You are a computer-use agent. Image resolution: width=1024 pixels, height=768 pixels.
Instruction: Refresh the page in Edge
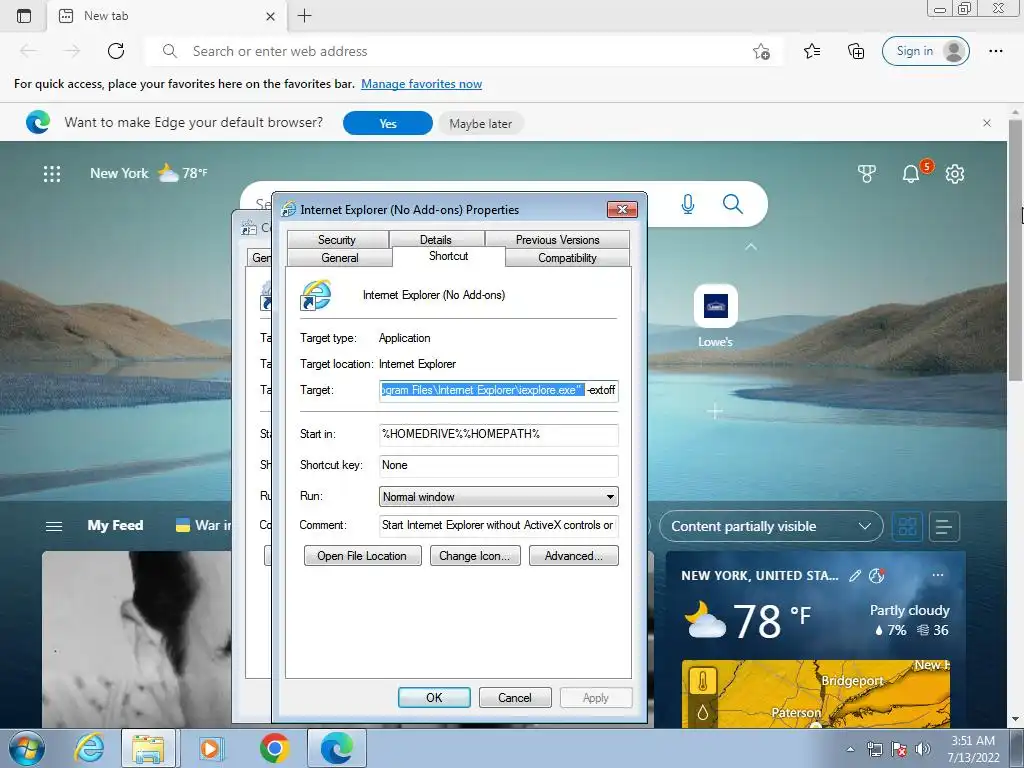pyautogui.click(x=116, y=51)
